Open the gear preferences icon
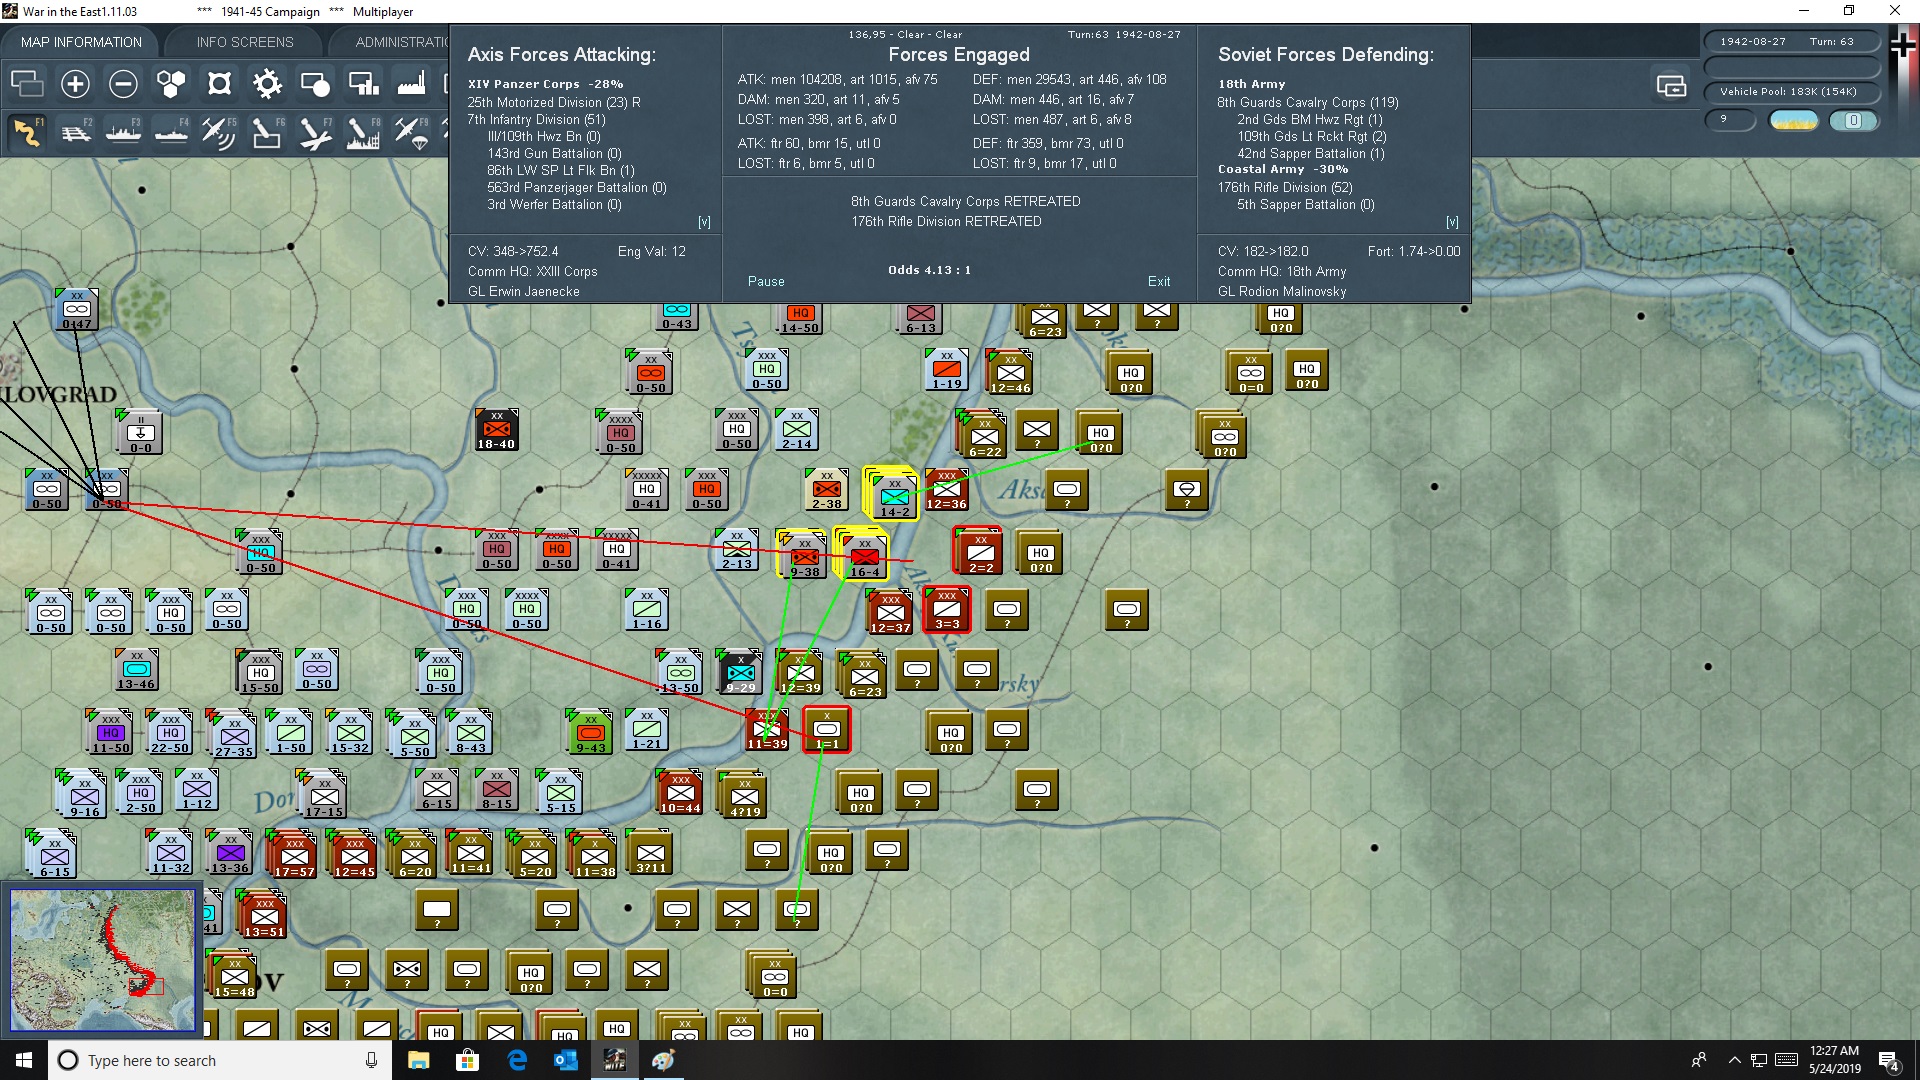Image resolution: width=1920 pixels, height=1080 pixels. (x=267, y=84)
